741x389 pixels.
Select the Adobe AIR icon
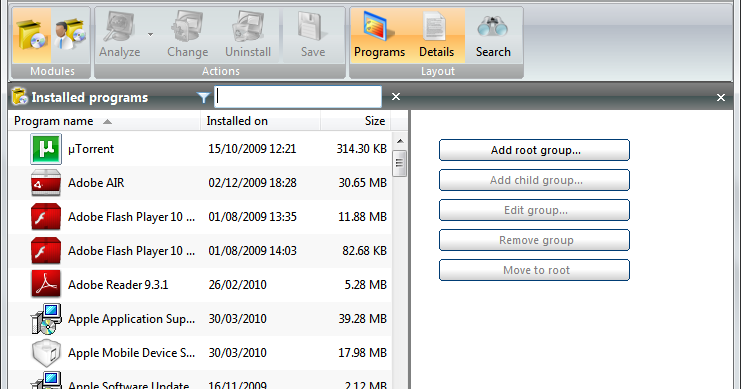[46, 183]
